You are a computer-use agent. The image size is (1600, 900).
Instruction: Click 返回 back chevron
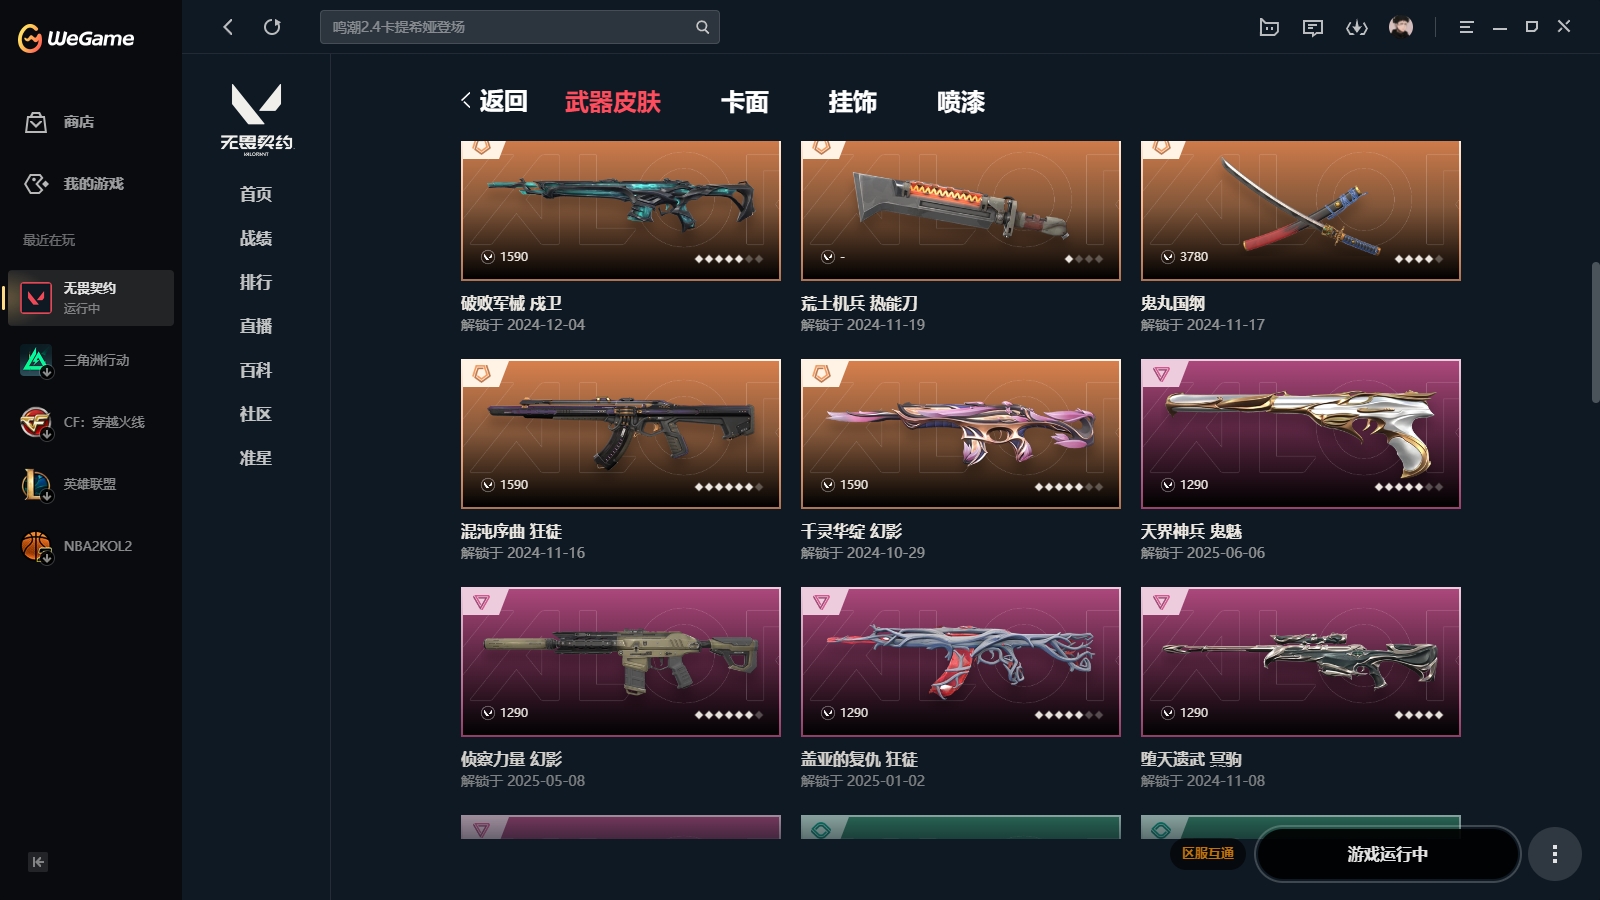click(494, 101)
